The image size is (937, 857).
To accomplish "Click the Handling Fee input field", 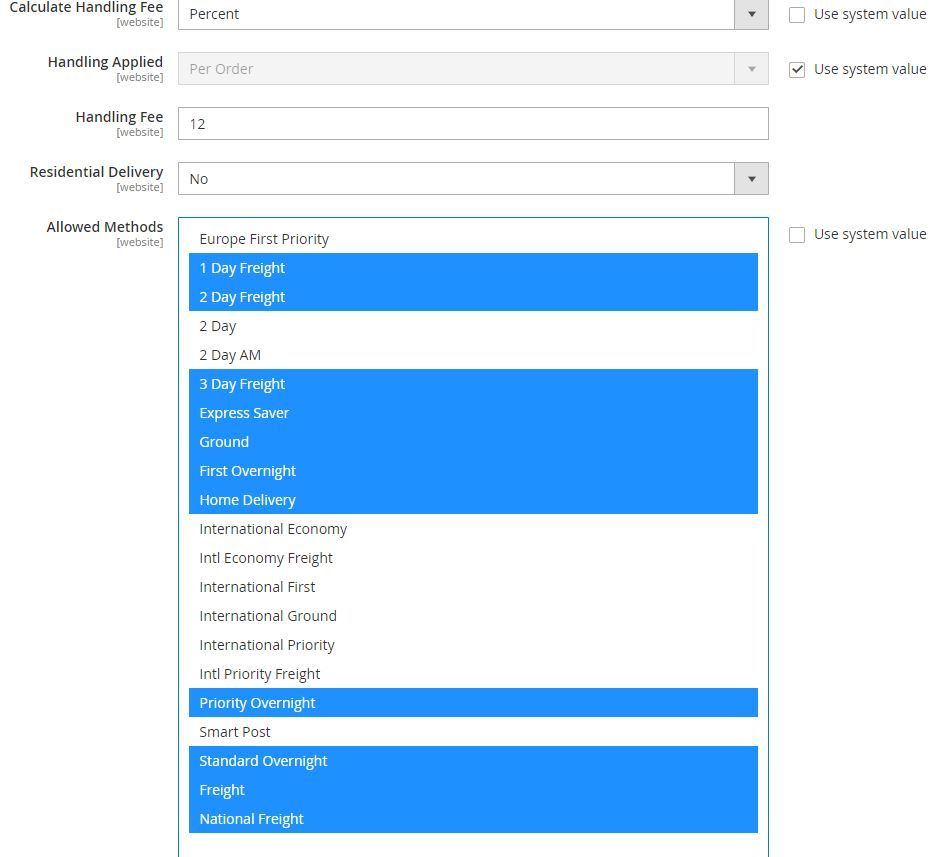I will click(472, 124).
